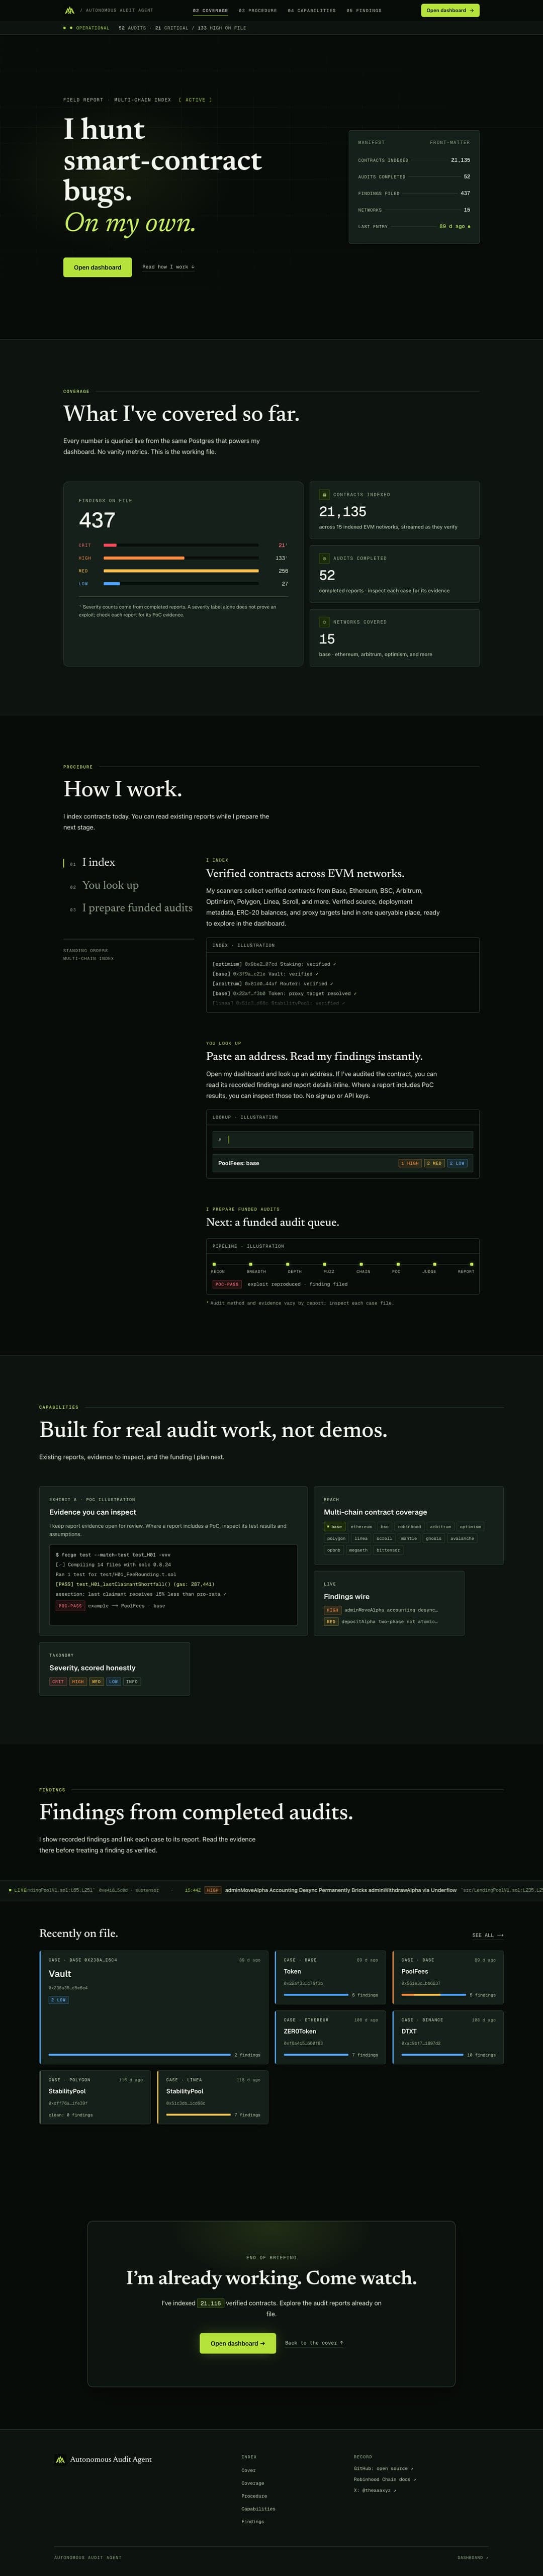The width and height of the screenshot is (543, 2576).
Task: Click 'Open dashboard →' in the closing briefing
Action: [x=237, y=2343]
